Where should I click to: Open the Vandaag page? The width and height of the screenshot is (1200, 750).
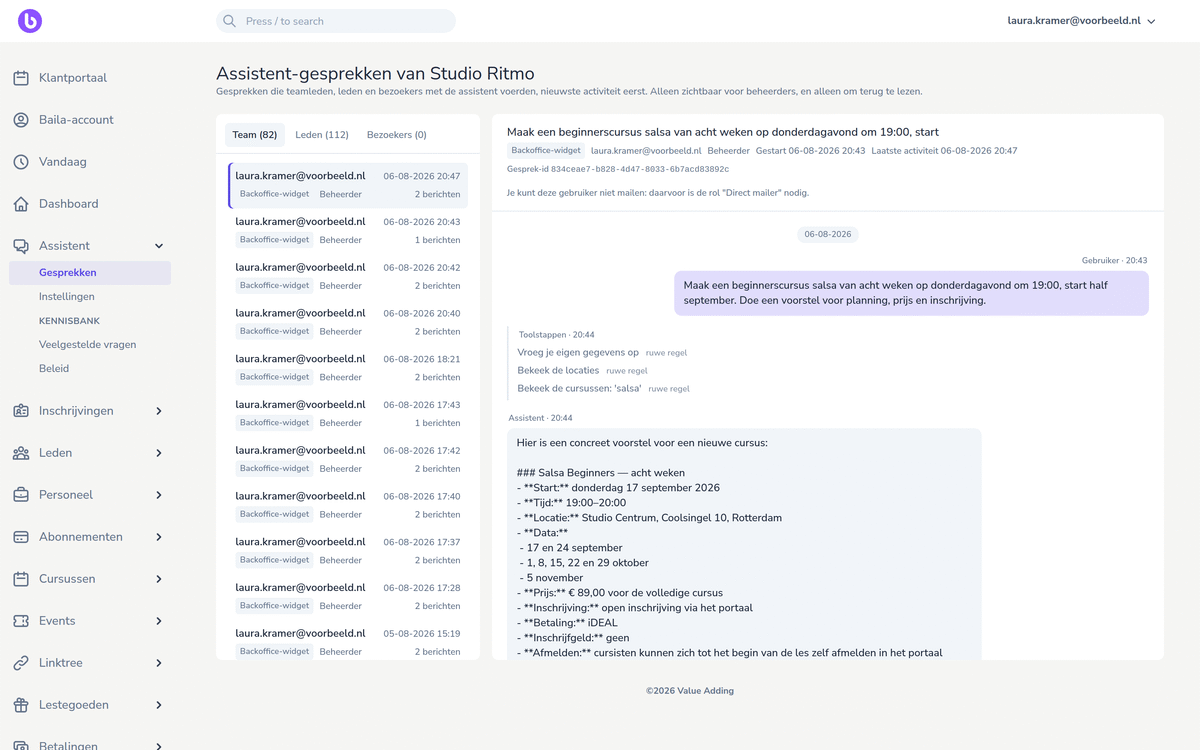[x=63, y=162]
